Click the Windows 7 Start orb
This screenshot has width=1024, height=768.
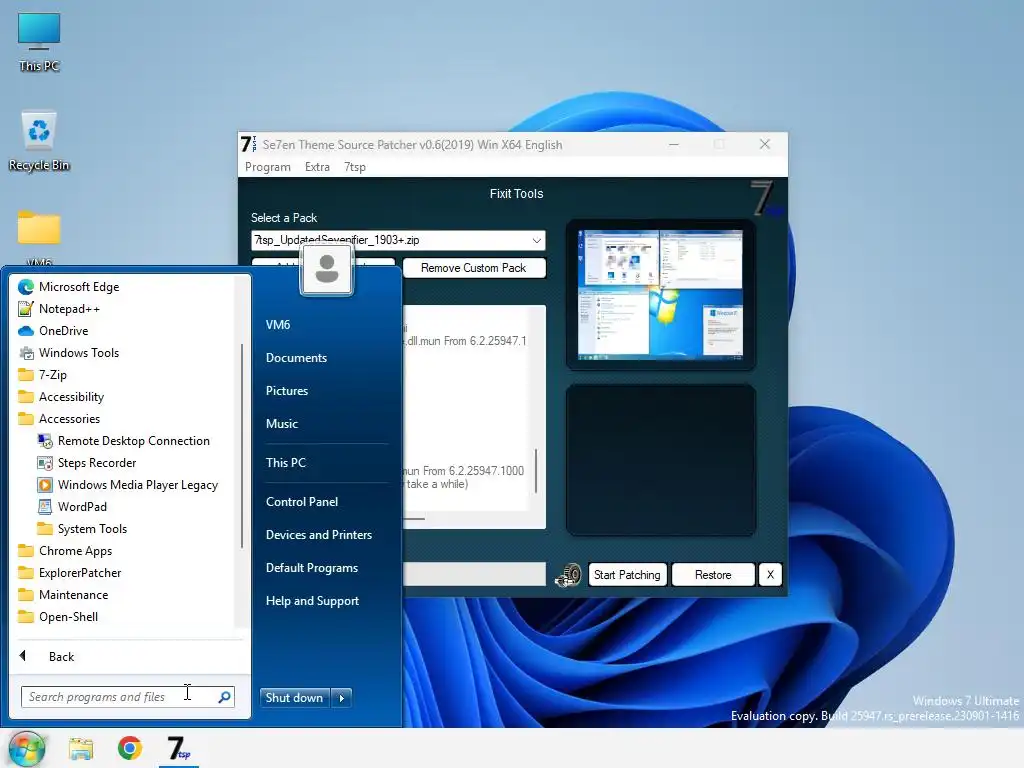[27, 748]
